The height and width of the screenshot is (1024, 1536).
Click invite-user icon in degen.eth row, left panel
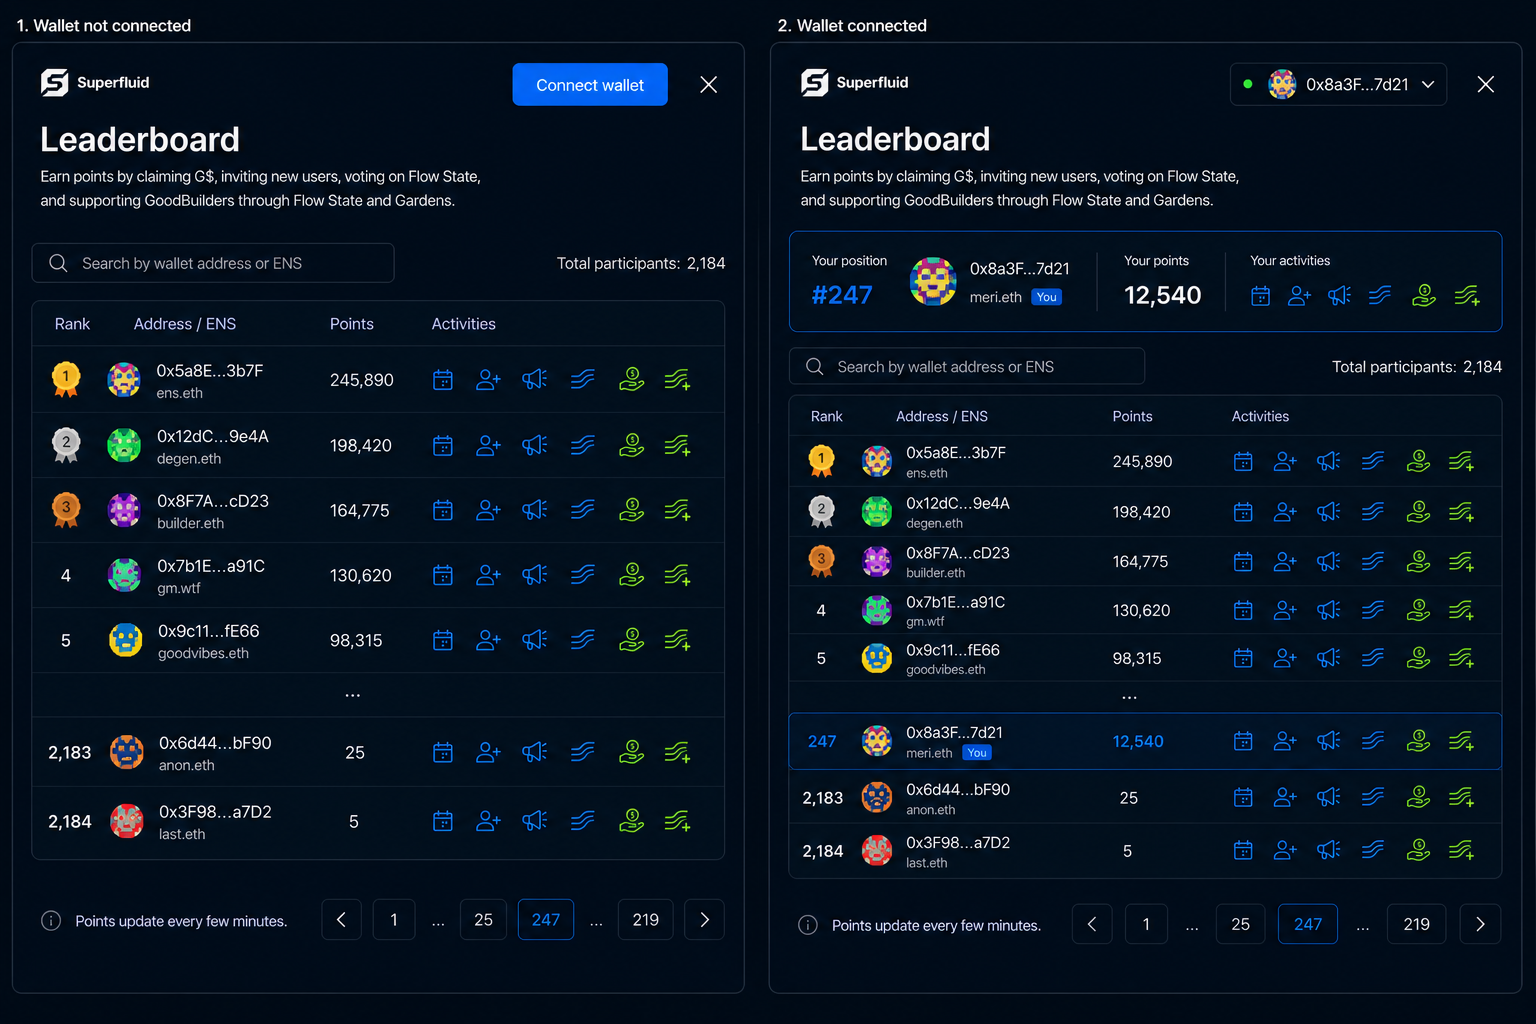coord(488,445)
